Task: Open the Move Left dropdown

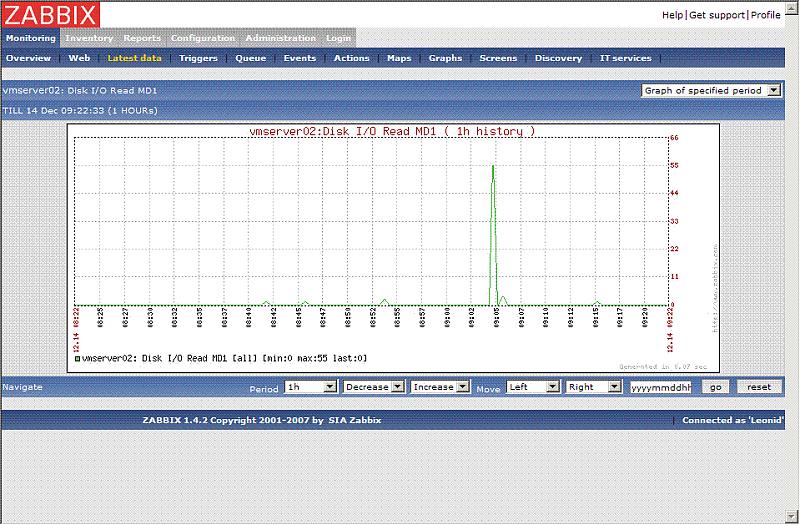Action: pos(533,387)
